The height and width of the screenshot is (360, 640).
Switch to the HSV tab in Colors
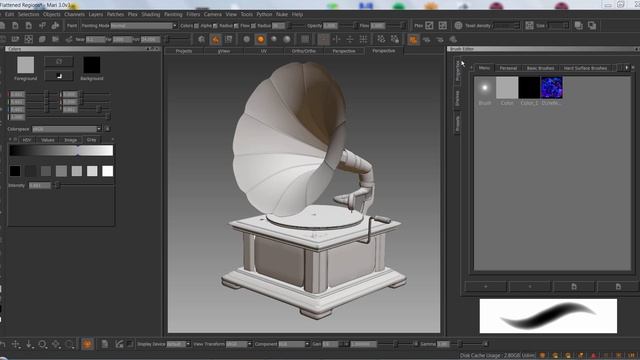coord(27,140)
